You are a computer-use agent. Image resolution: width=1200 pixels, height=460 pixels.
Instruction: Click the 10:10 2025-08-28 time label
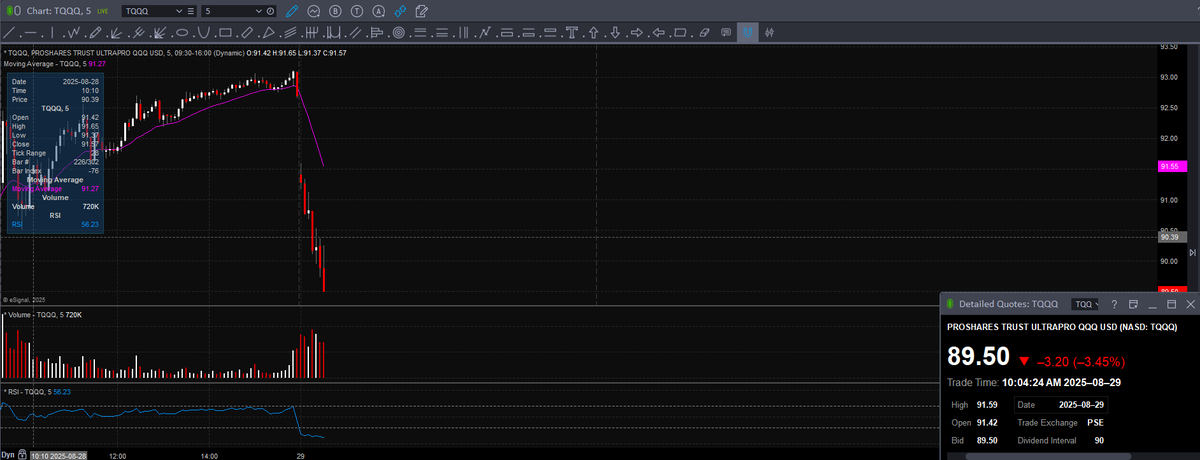pyautogui.click(x=58, y=455)
